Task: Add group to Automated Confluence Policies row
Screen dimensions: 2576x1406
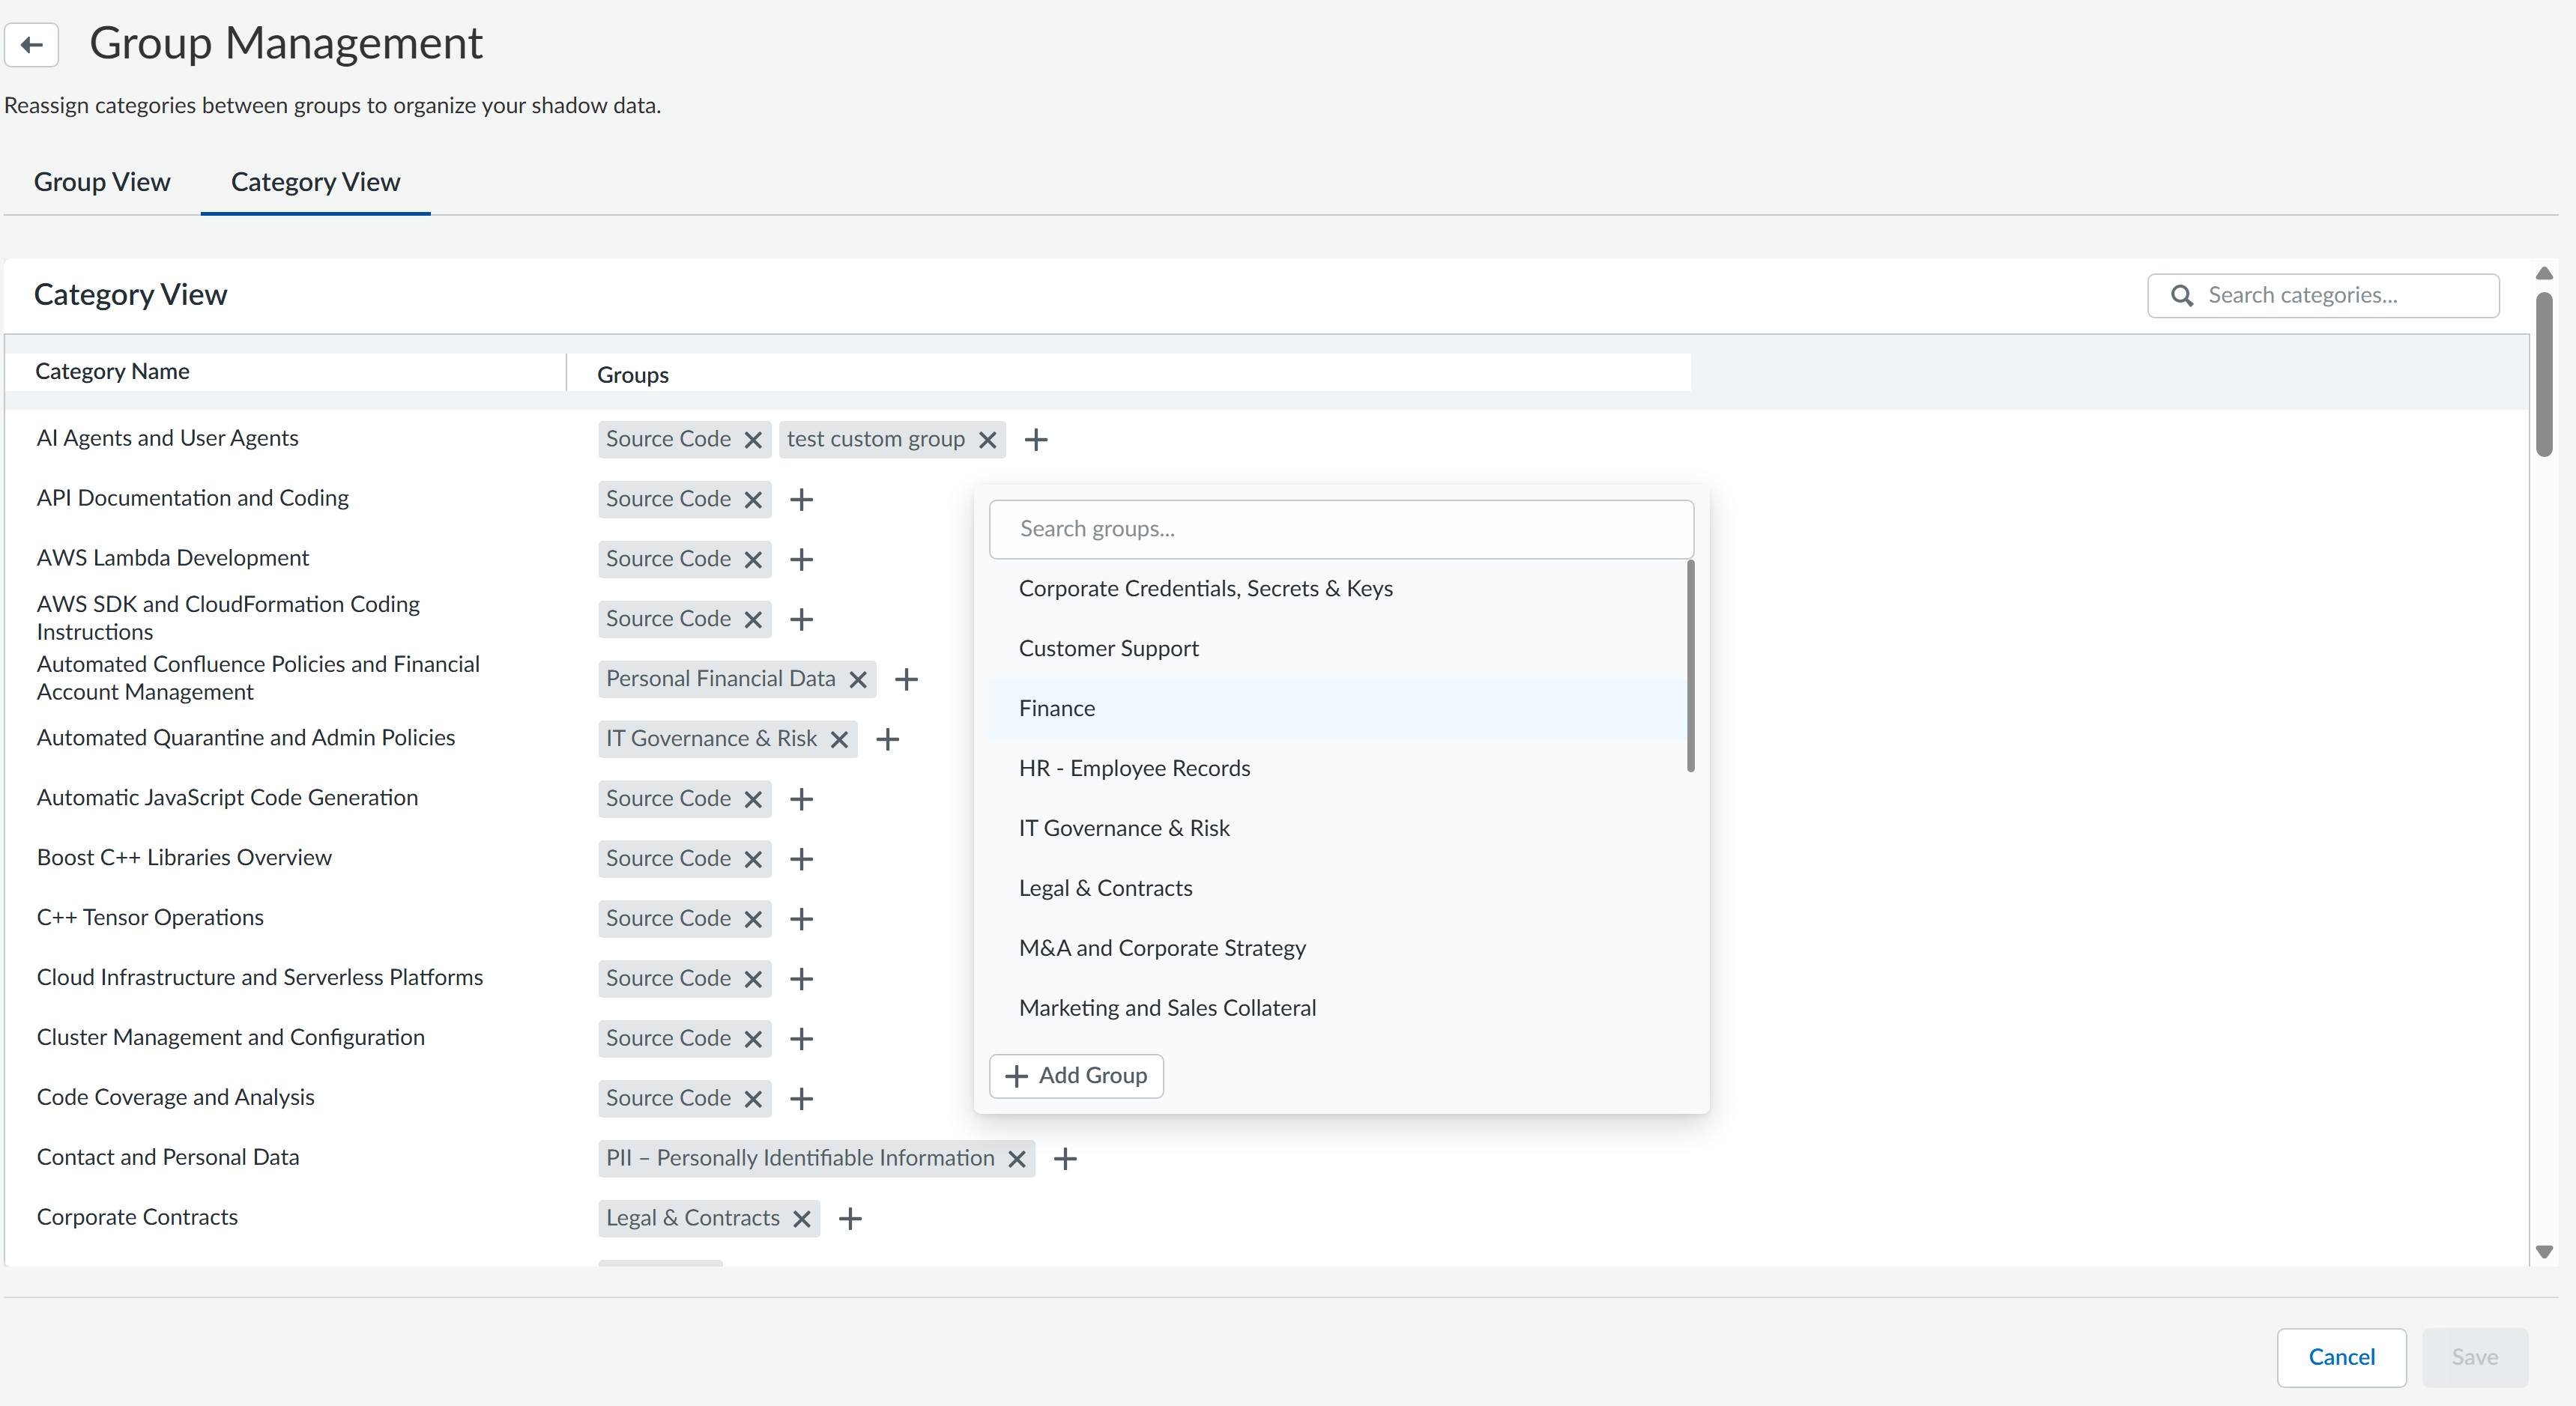Action: [906, 680]
